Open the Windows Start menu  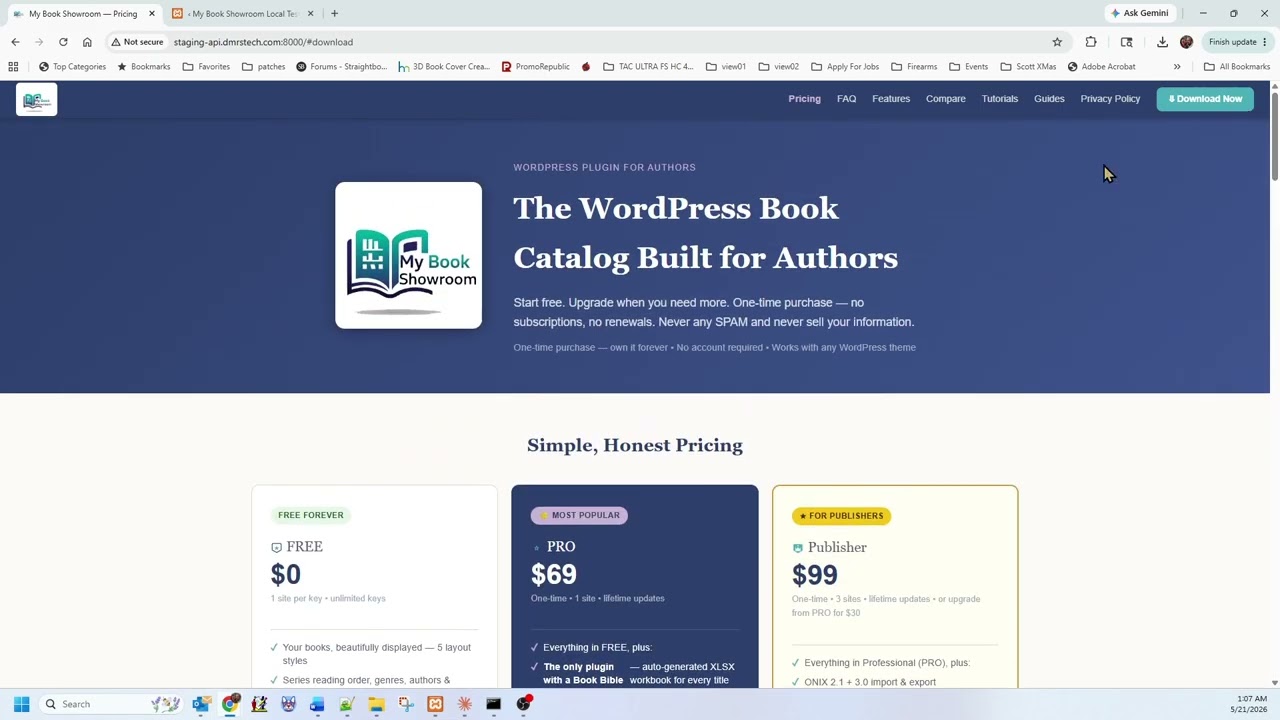click(x=21, y=704)
